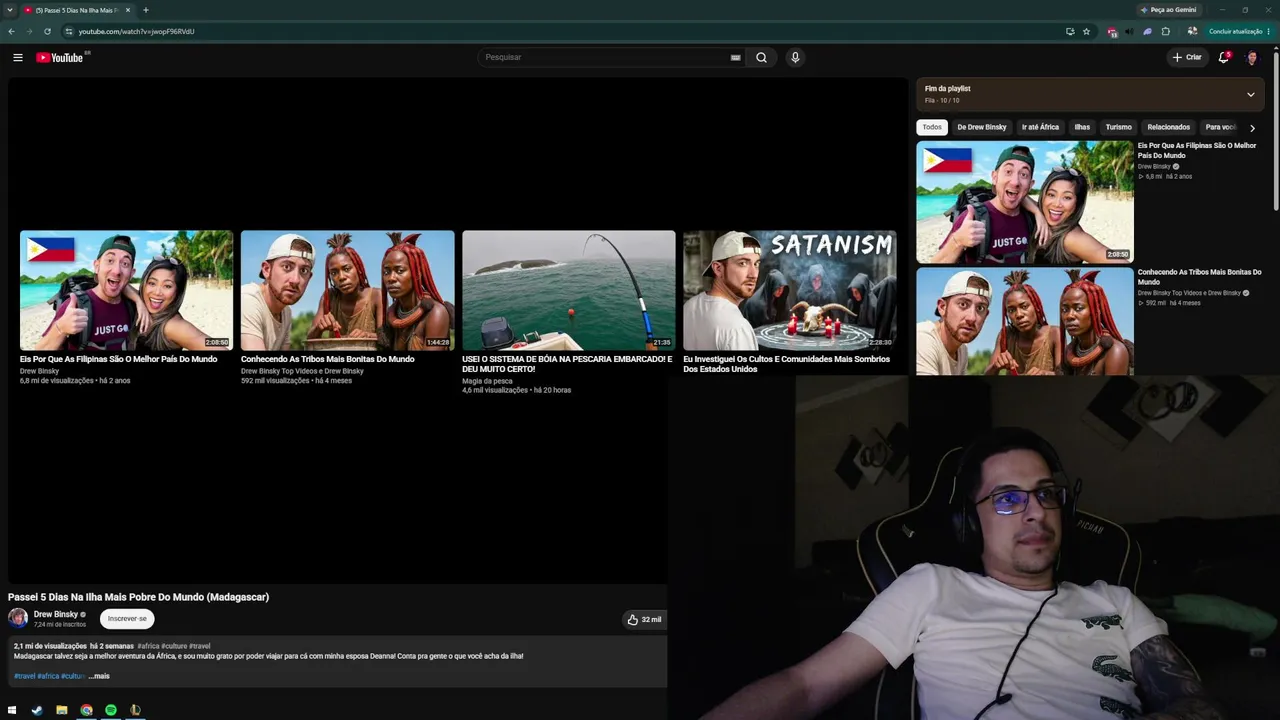Go back to the previous page
1280x720 pixels.
11,31
